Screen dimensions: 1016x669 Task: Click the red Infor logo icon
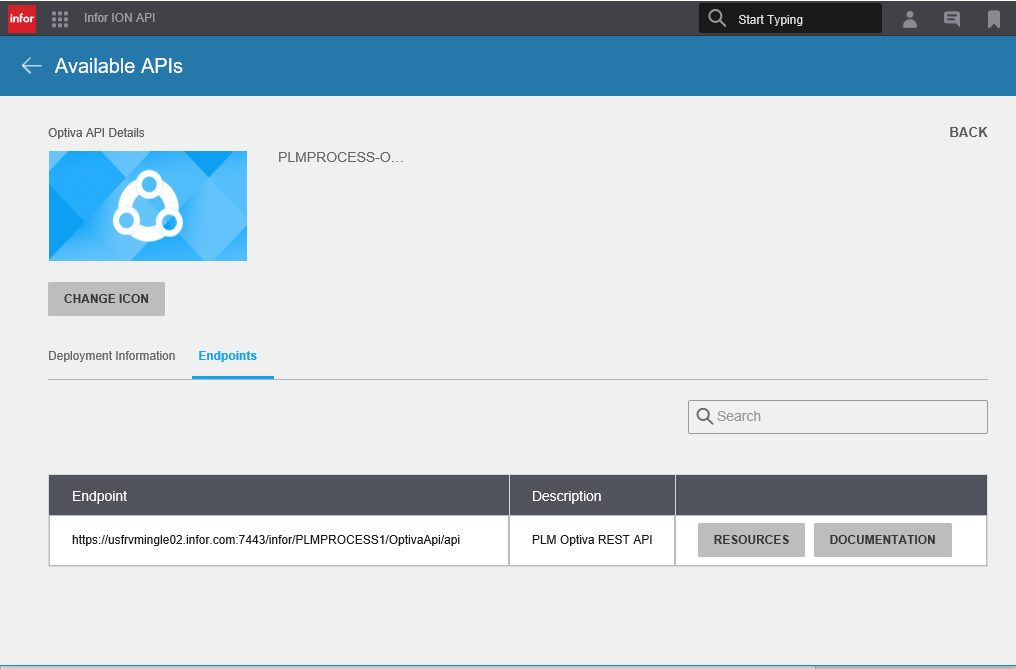point(21,18)
